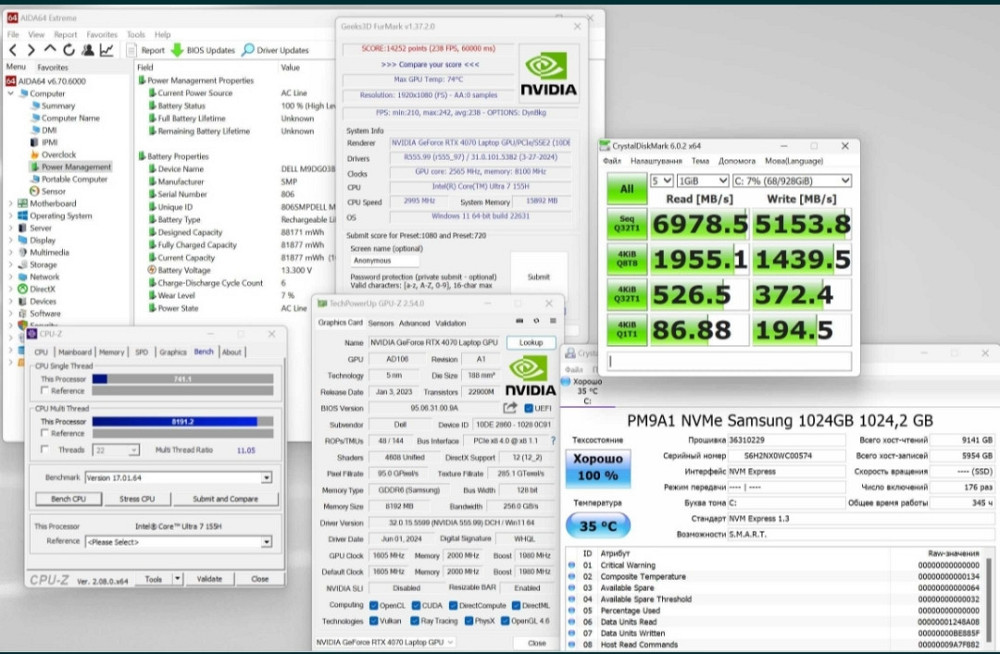The width and height of the screenshot is (1000, 654).
Task: Switch to the Sensors tab in GPU-Z
Action: [x=381, y=323]
